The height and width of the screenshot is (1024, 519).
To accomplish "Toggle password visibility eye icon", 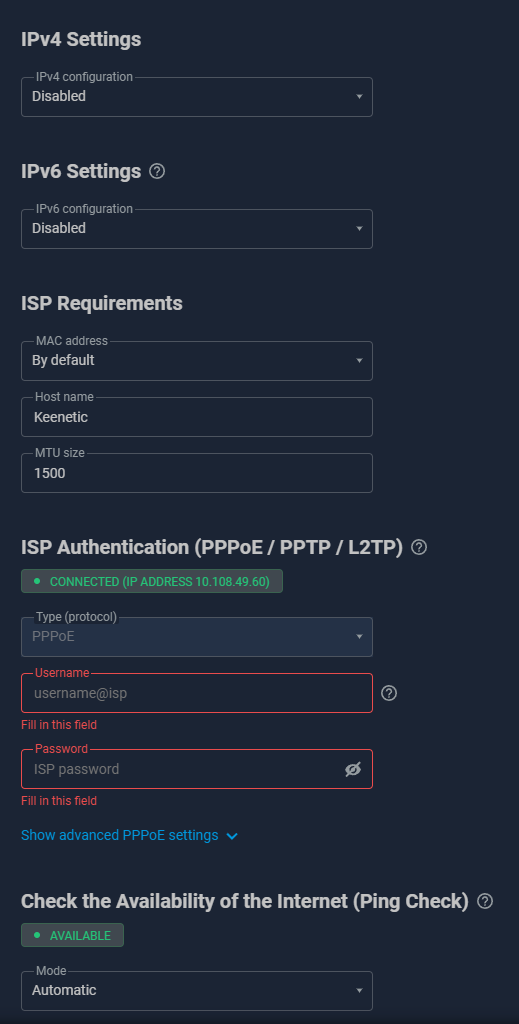I will pyautogui.click(x=353, y=769).
